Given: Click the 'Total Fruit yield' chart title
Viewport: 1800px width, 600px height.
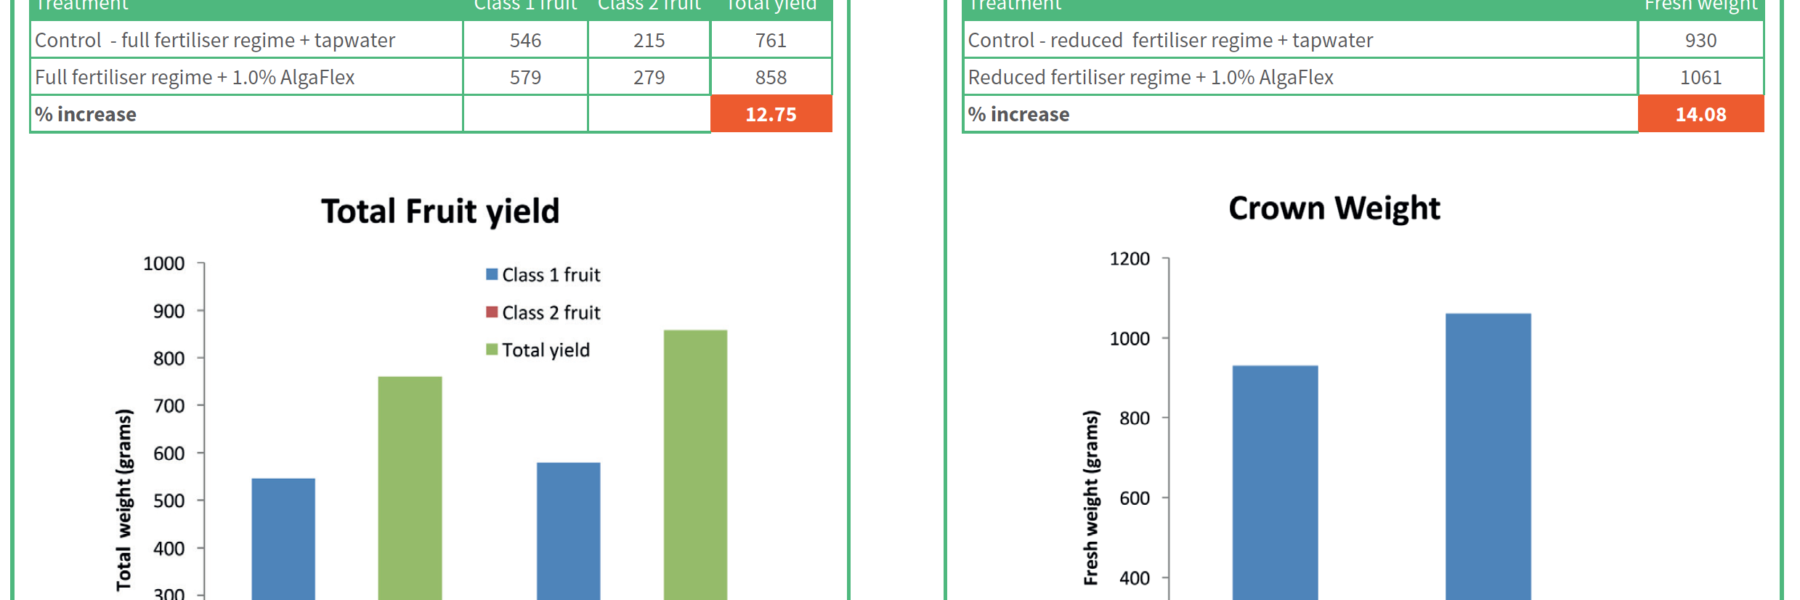Looking at the screenshot, I should pos(440,212).
